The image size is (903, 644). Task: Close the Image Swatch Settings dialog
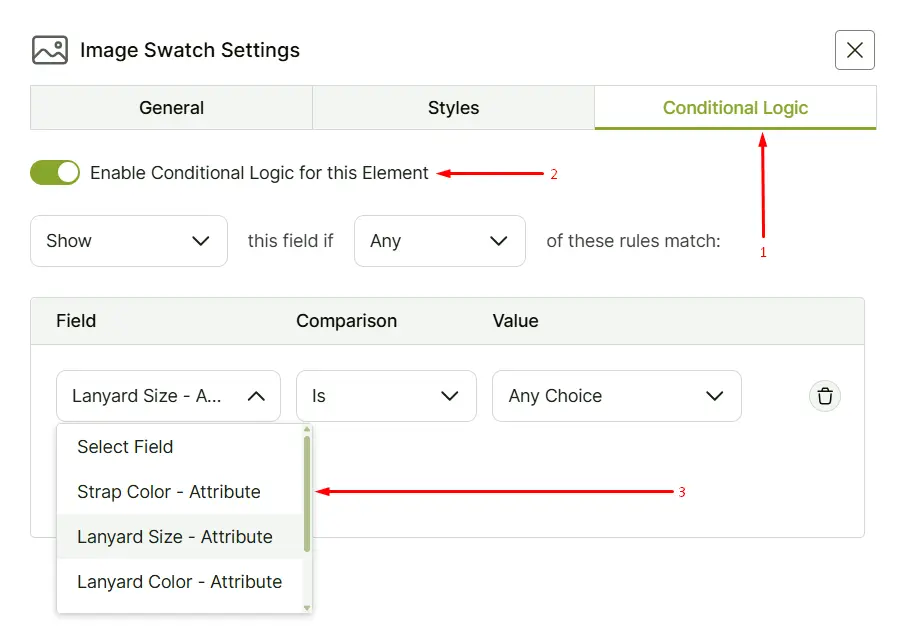pos(854,50)
